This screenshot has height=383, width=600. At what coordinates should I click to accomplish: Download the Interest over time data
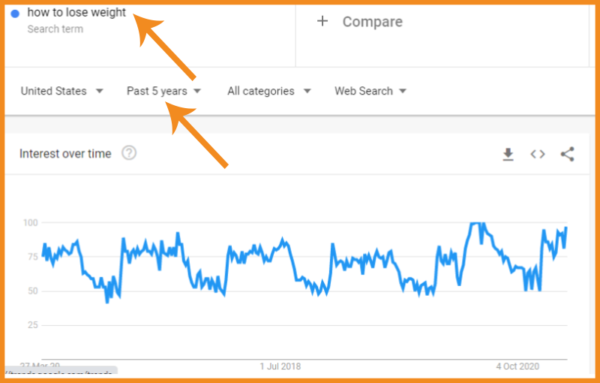tap(508, 154)
